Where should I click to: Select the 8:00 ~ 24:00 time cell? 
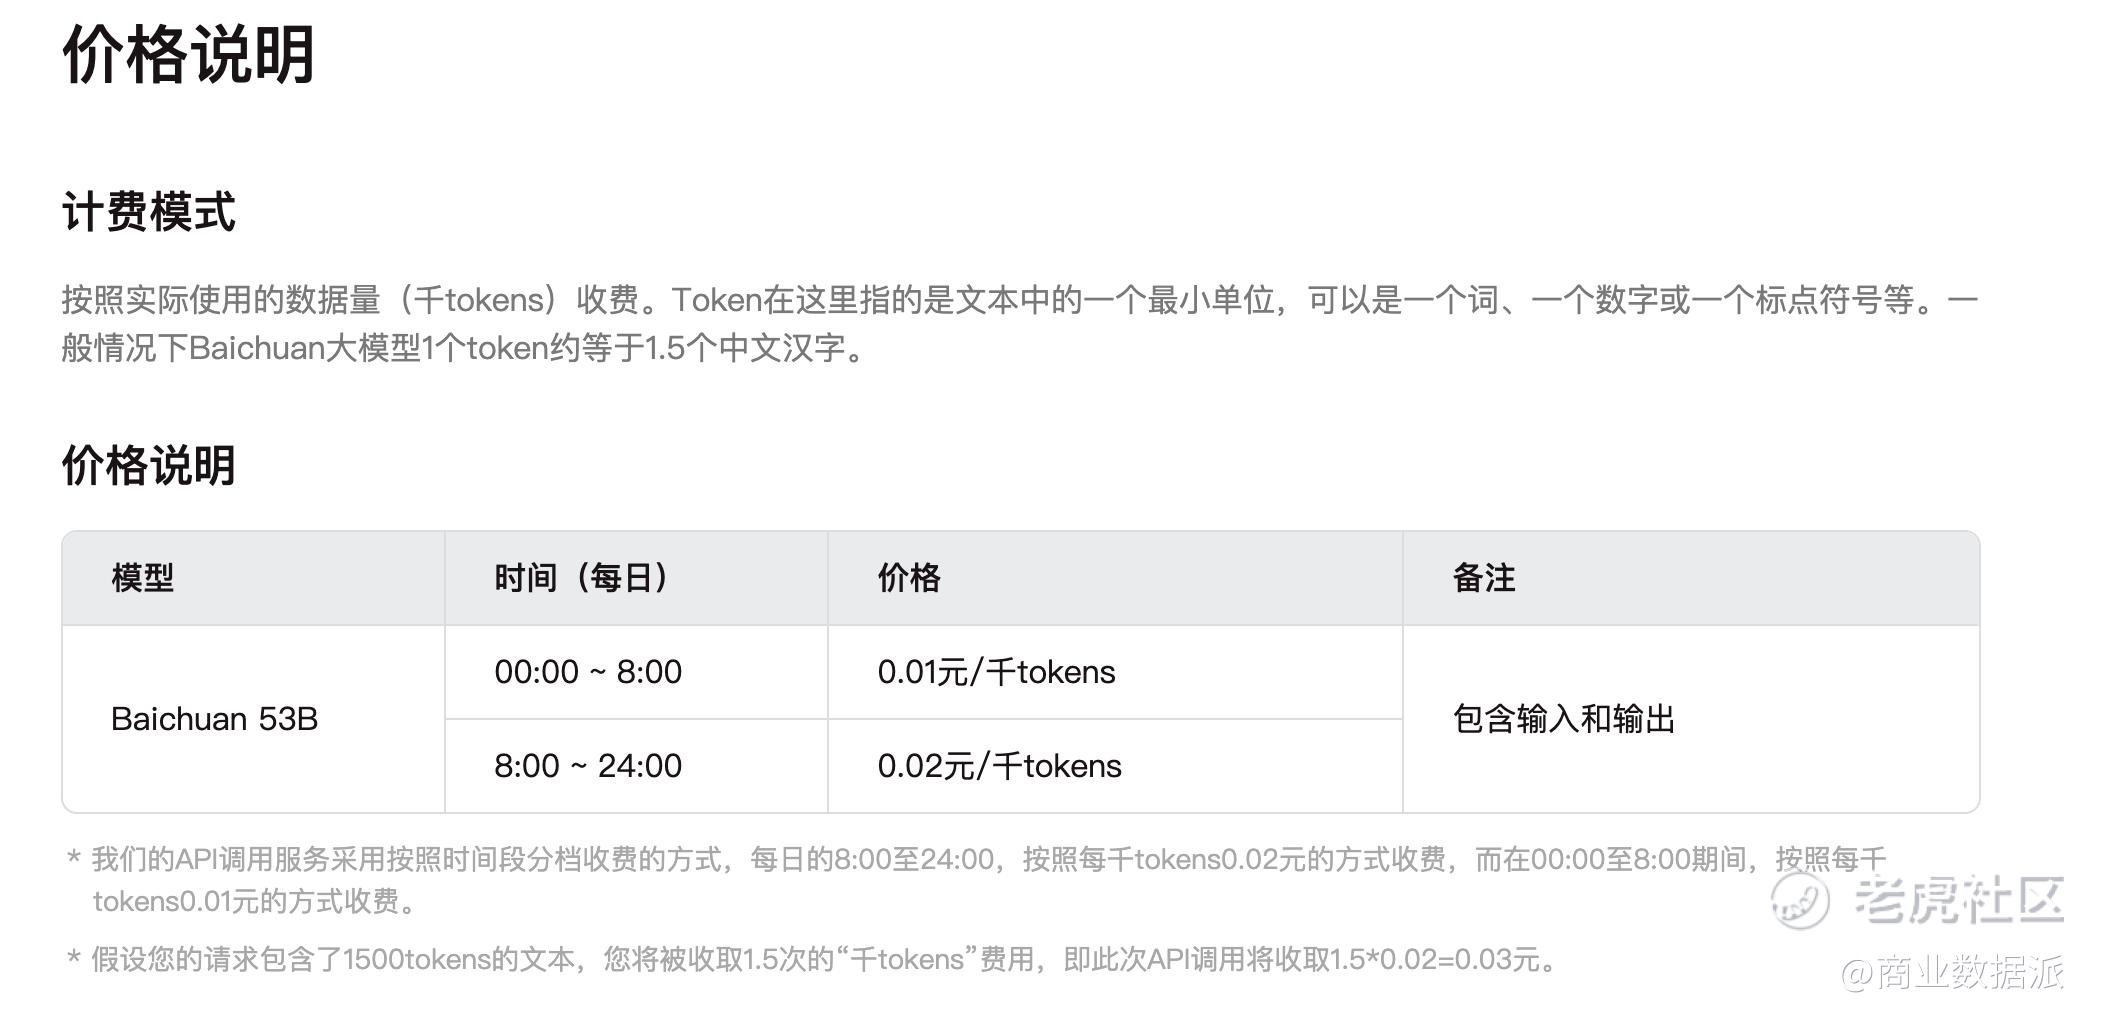[588, 766]
